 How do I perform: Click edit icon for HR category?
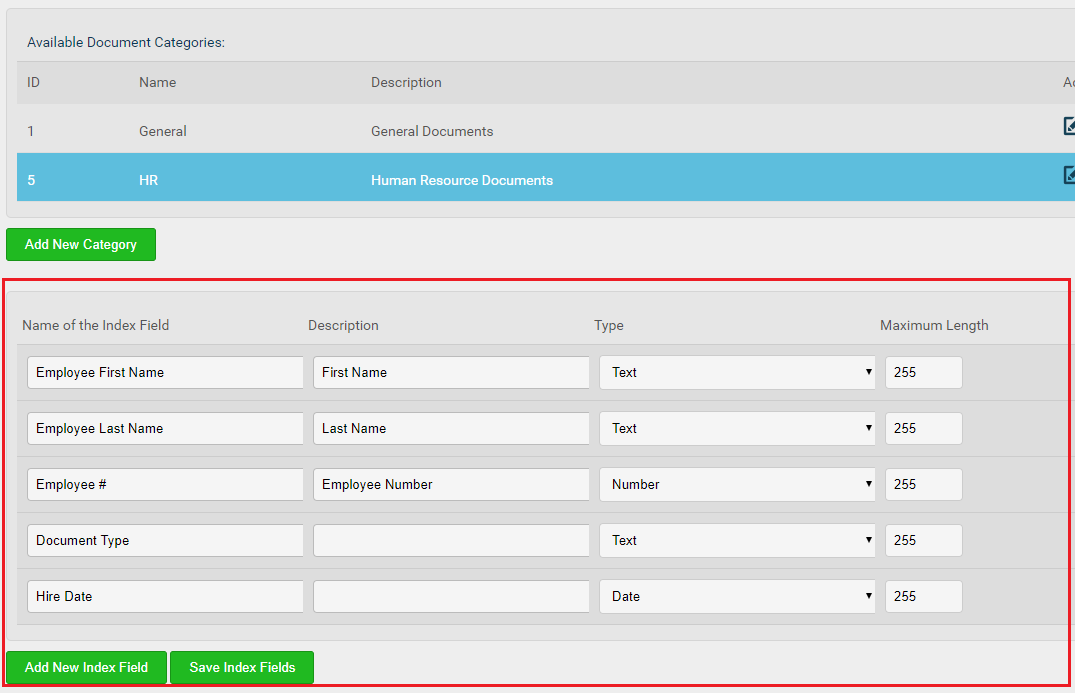(1069, 175)
